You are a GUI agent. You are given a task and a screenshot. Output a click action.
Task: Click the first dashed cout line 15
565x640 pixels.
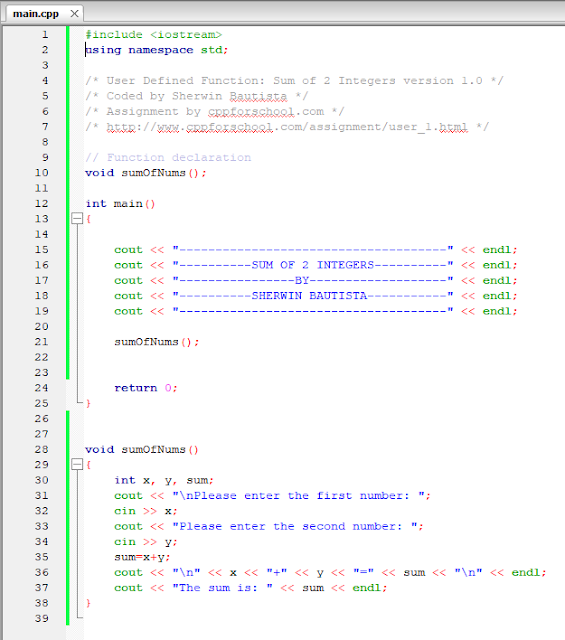coord(316,250)
